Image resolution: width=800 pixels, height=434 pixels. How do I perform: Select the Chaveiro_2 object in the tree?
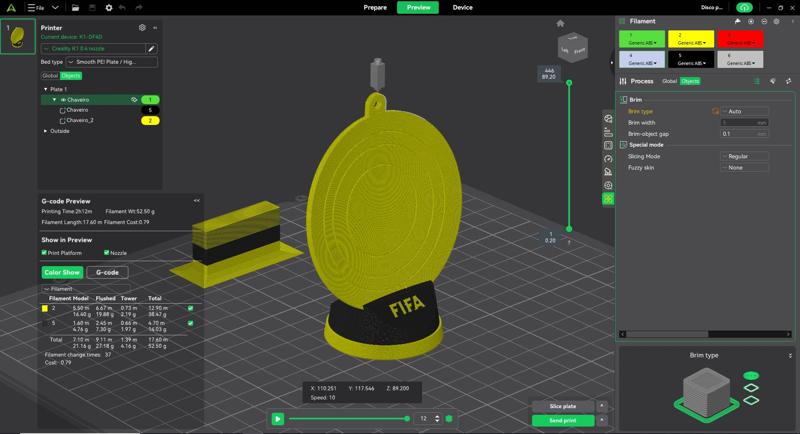80,120
